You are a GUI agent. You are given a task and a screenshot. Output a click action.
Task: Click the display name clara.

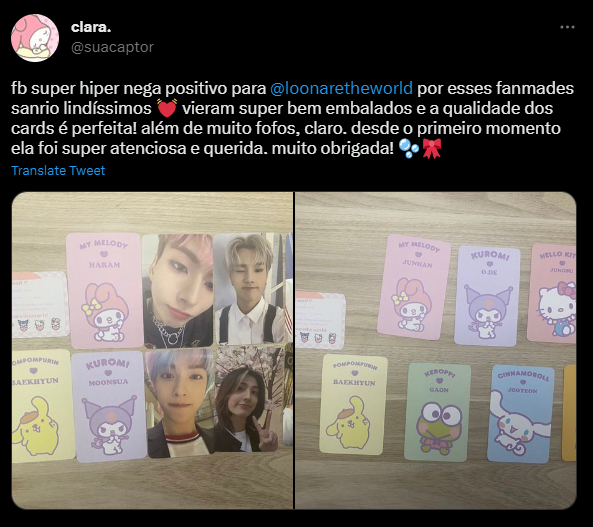click(x=91, y=27)
